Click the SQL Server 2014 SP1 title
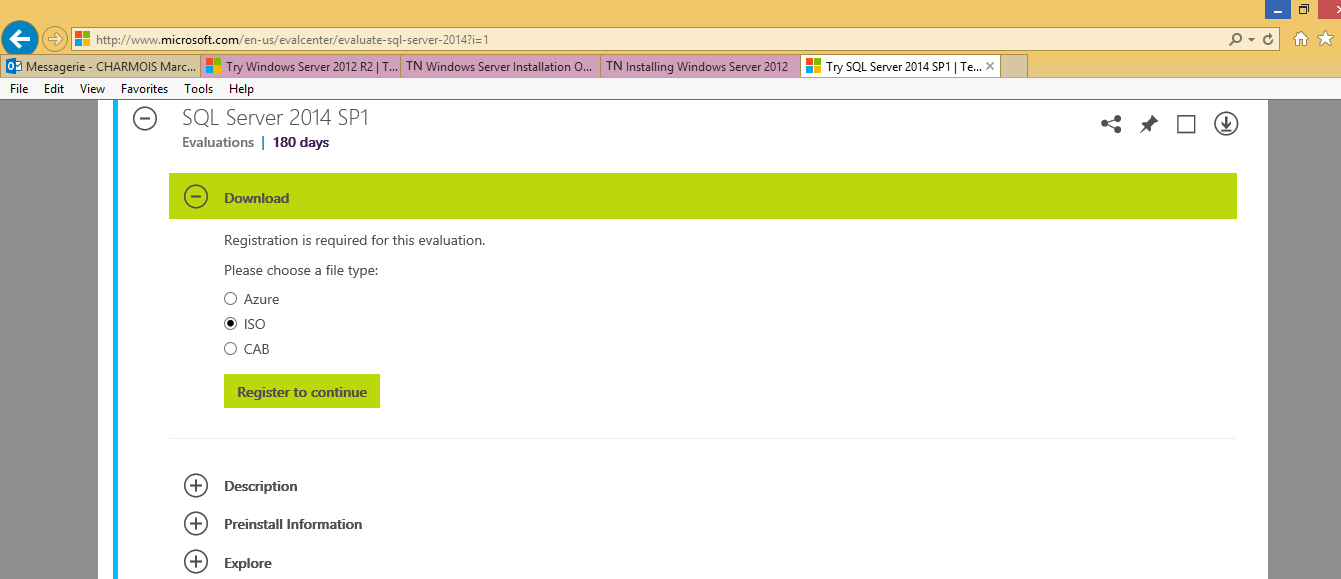 point(276,117)
